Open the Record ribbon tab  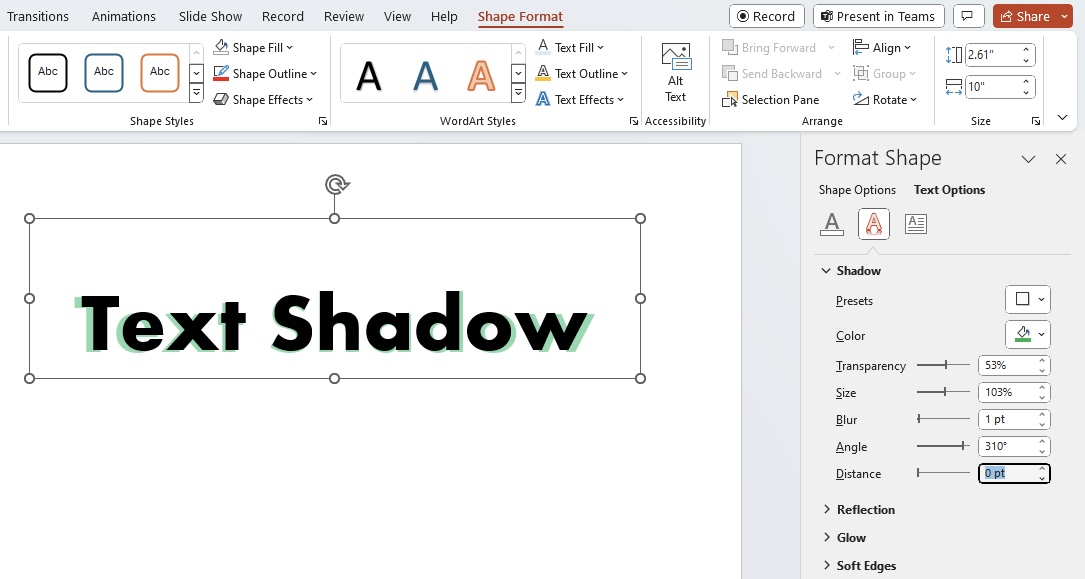pos(282,17)
